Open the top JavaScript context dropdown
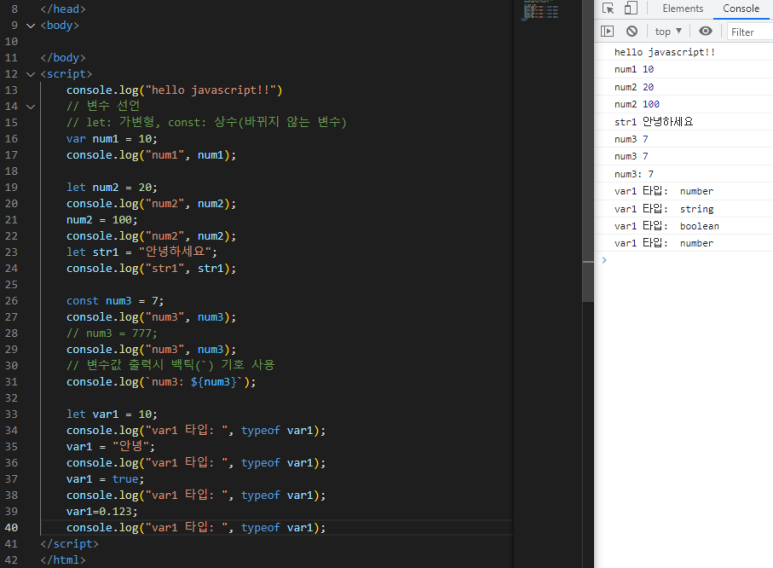The width and height of the screenshot is (773, 568). [668, 32]
